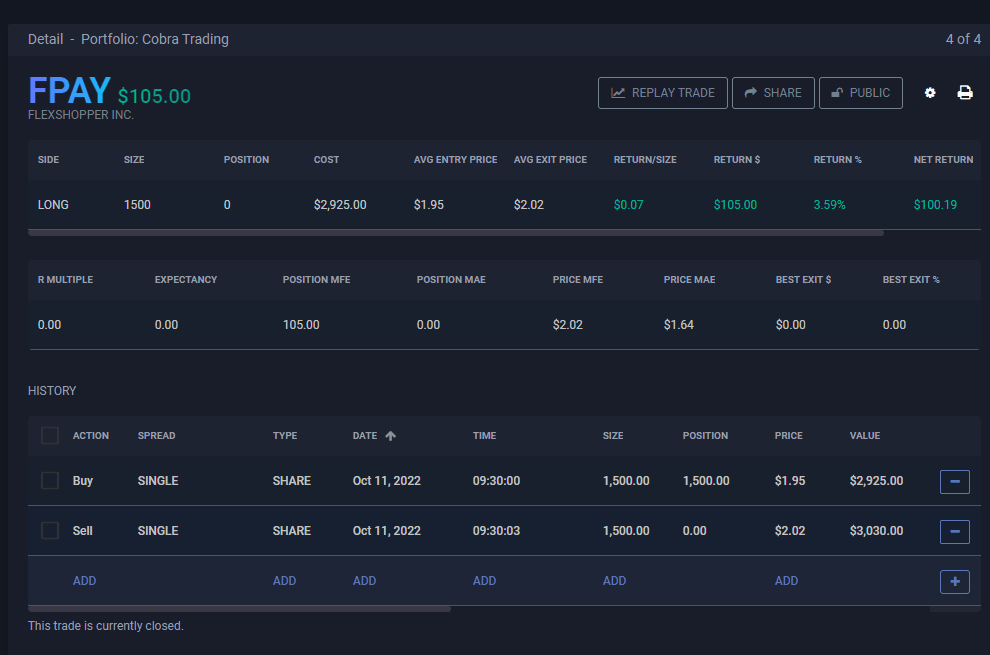
Task: Click the Replay Trade button
Action: tap(663, 93)
